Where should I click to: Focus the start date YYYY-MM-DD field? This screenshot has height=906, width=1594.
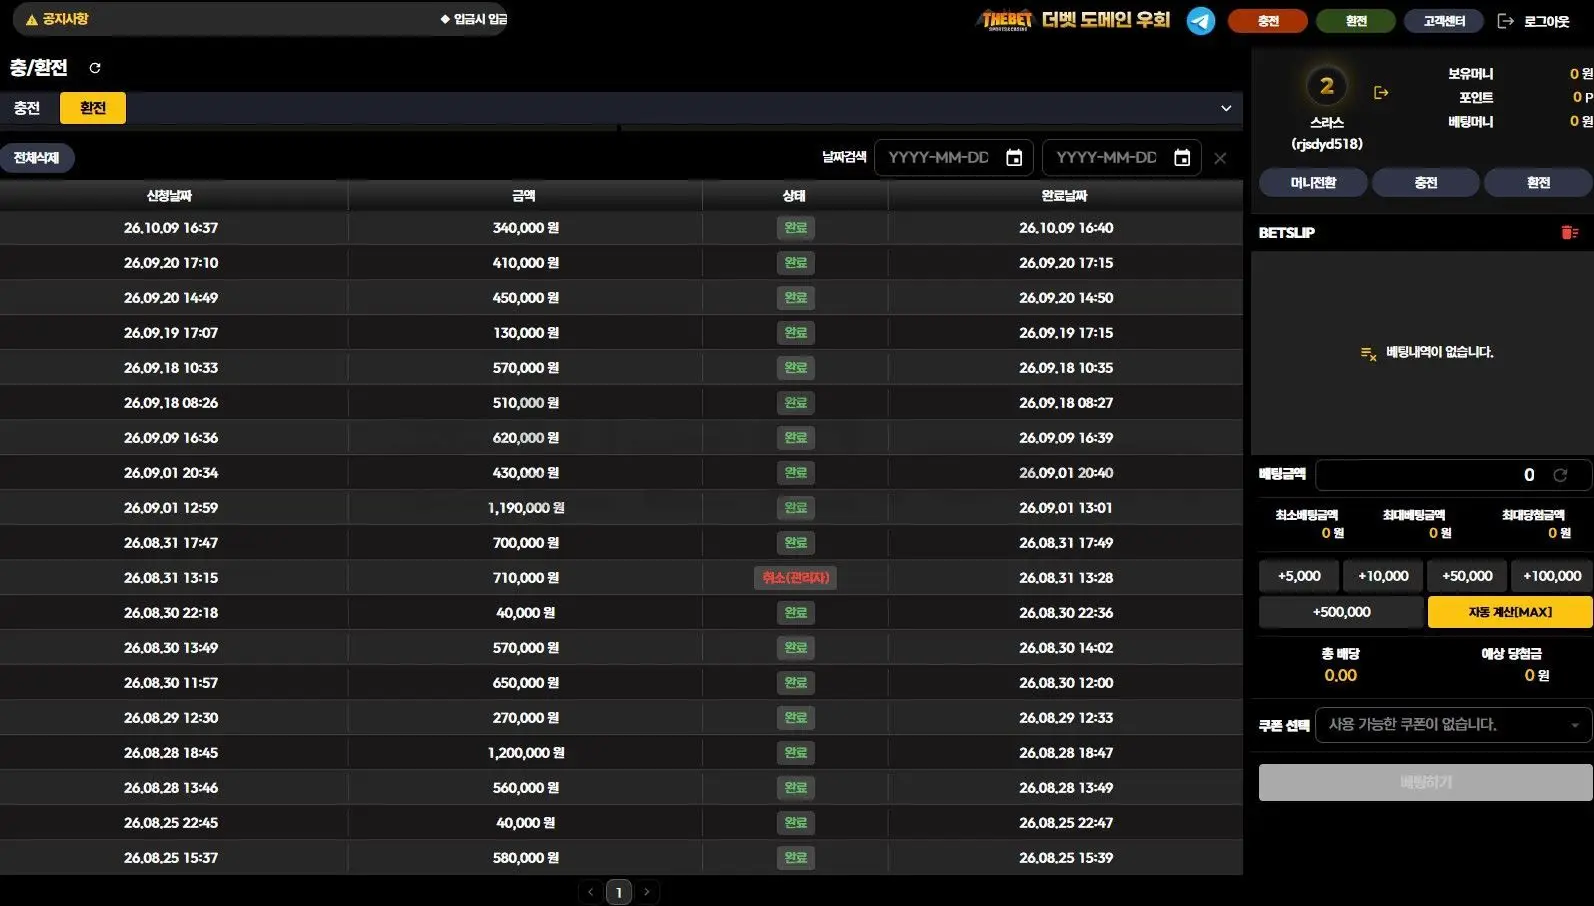pyautogui.click(x=955, y=158)
